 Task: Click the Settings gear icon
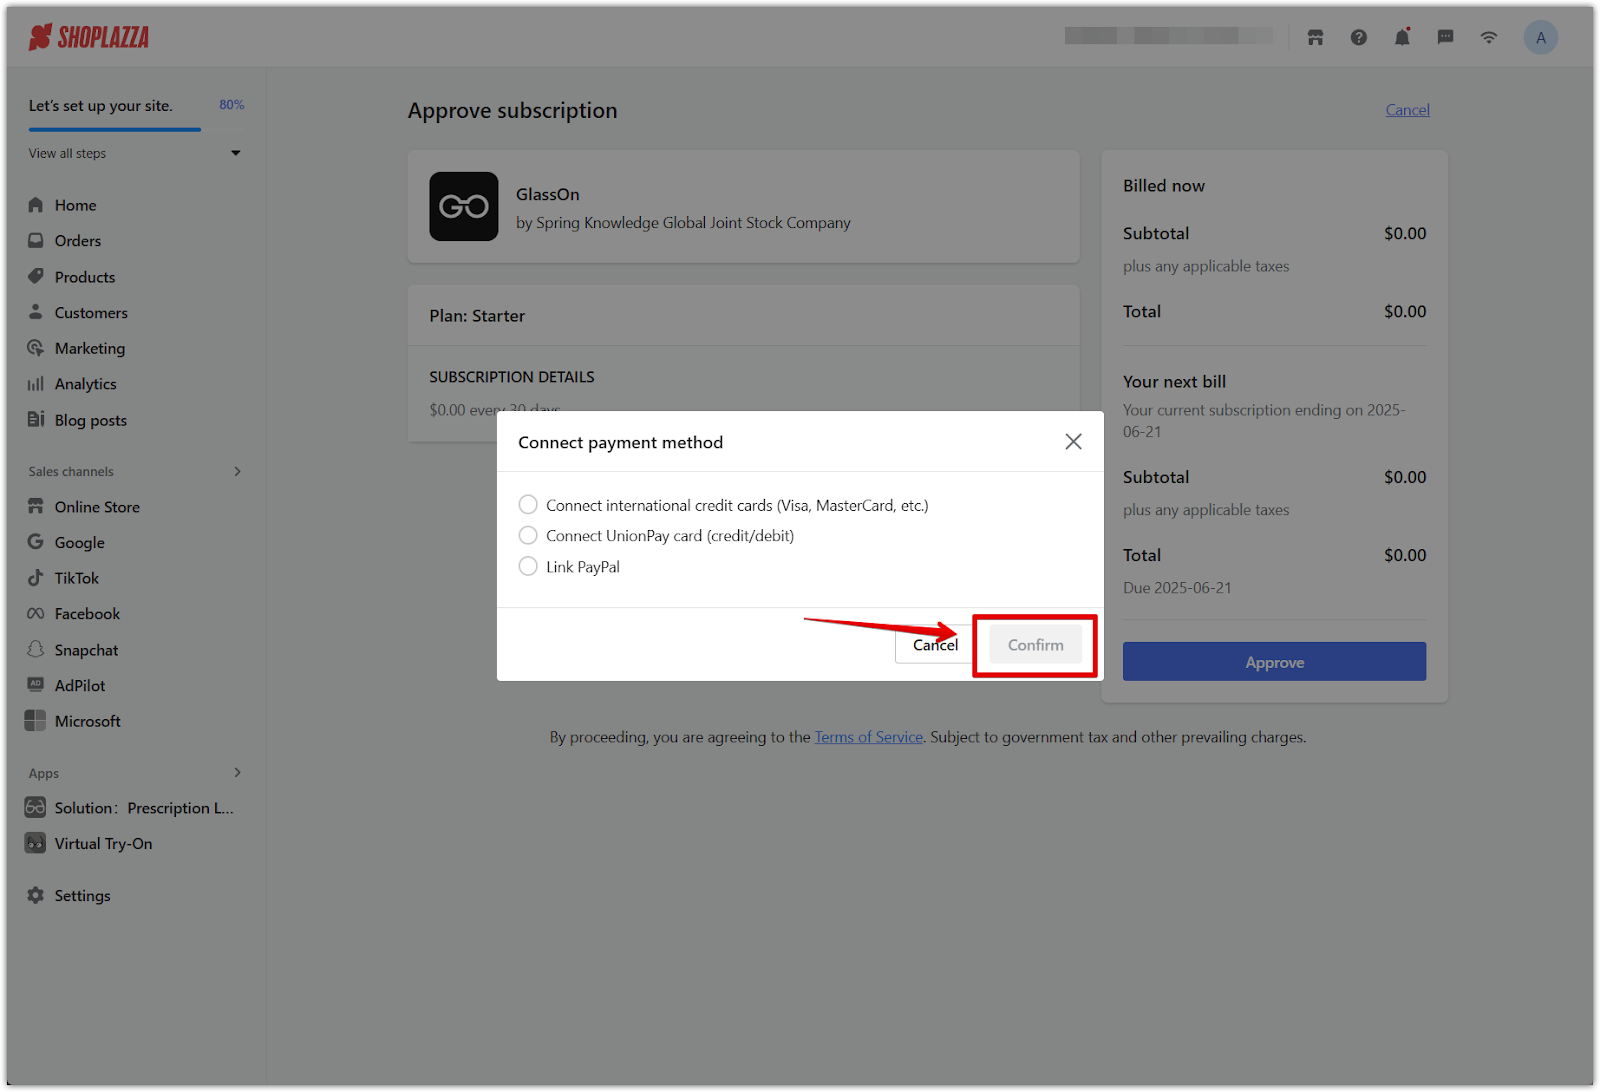click(x=36, y=896)
